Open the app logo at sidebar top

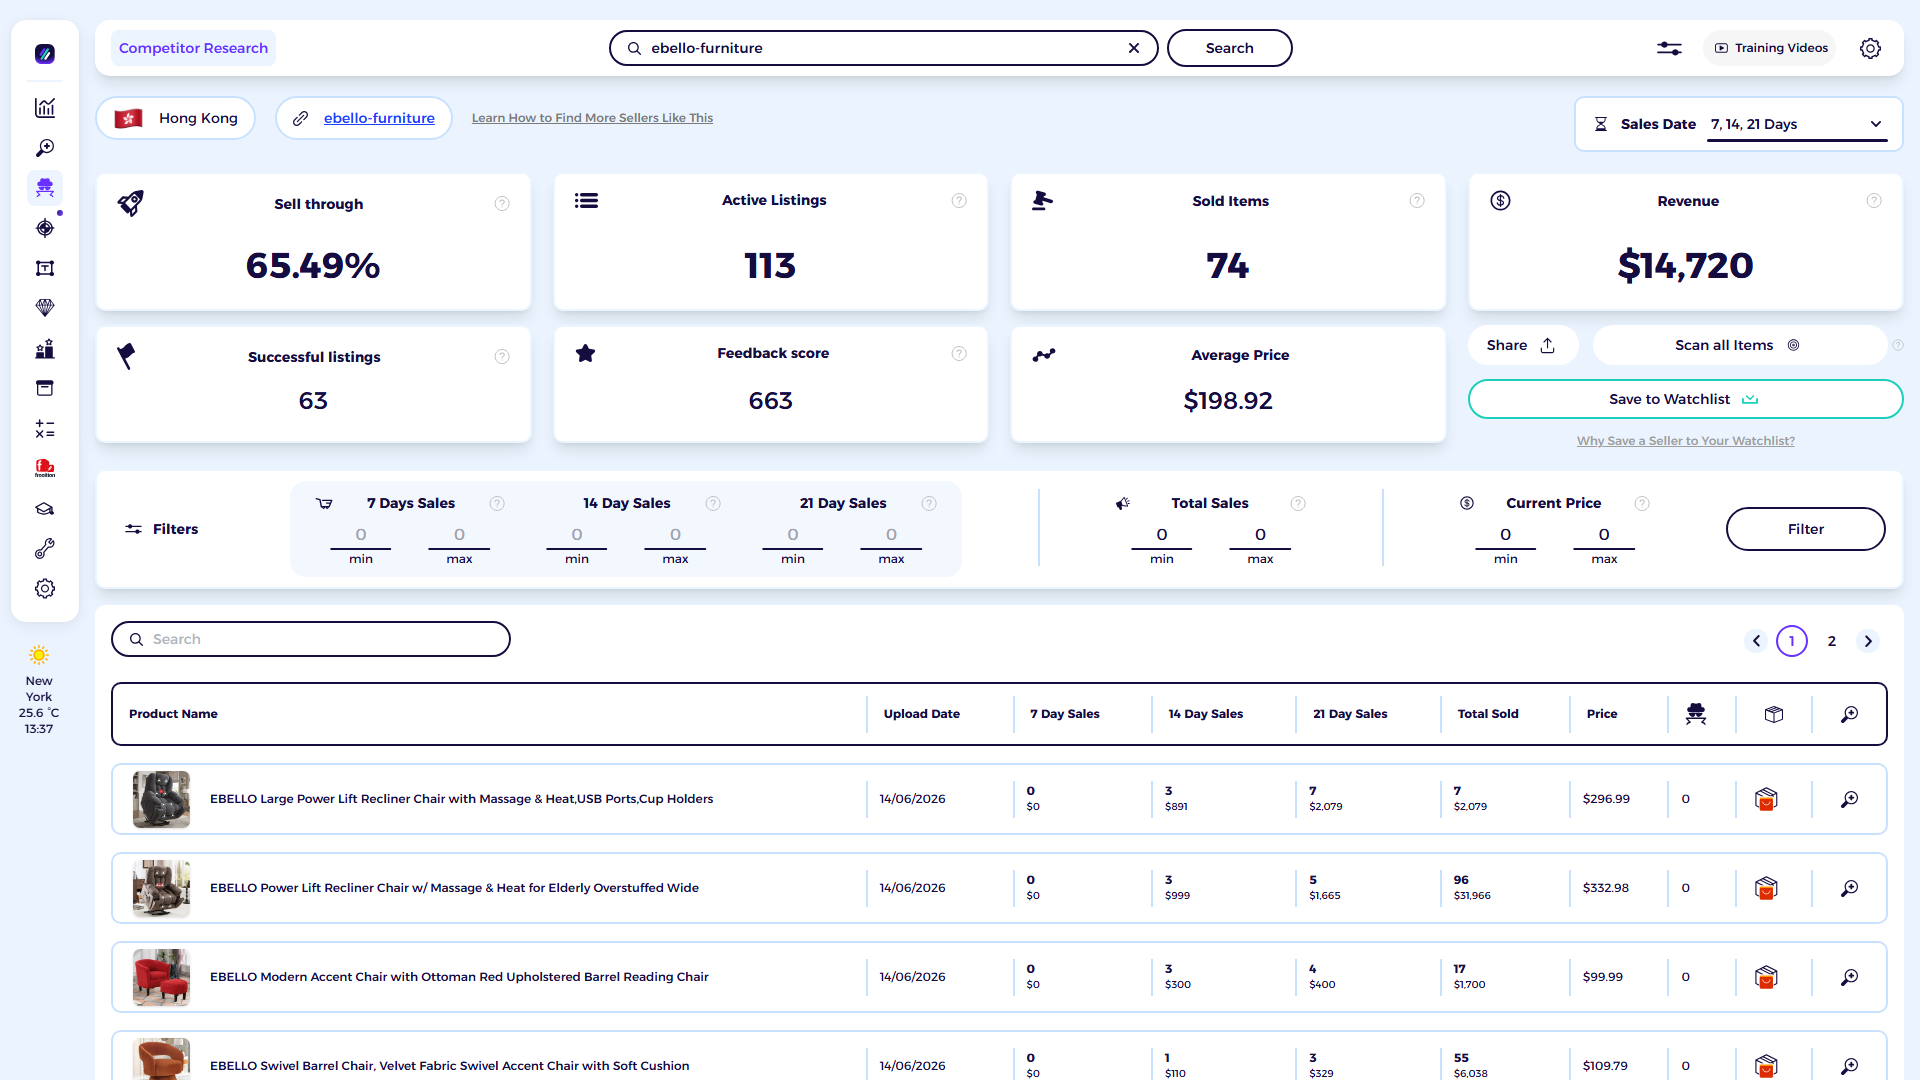[x=45, y=54]
